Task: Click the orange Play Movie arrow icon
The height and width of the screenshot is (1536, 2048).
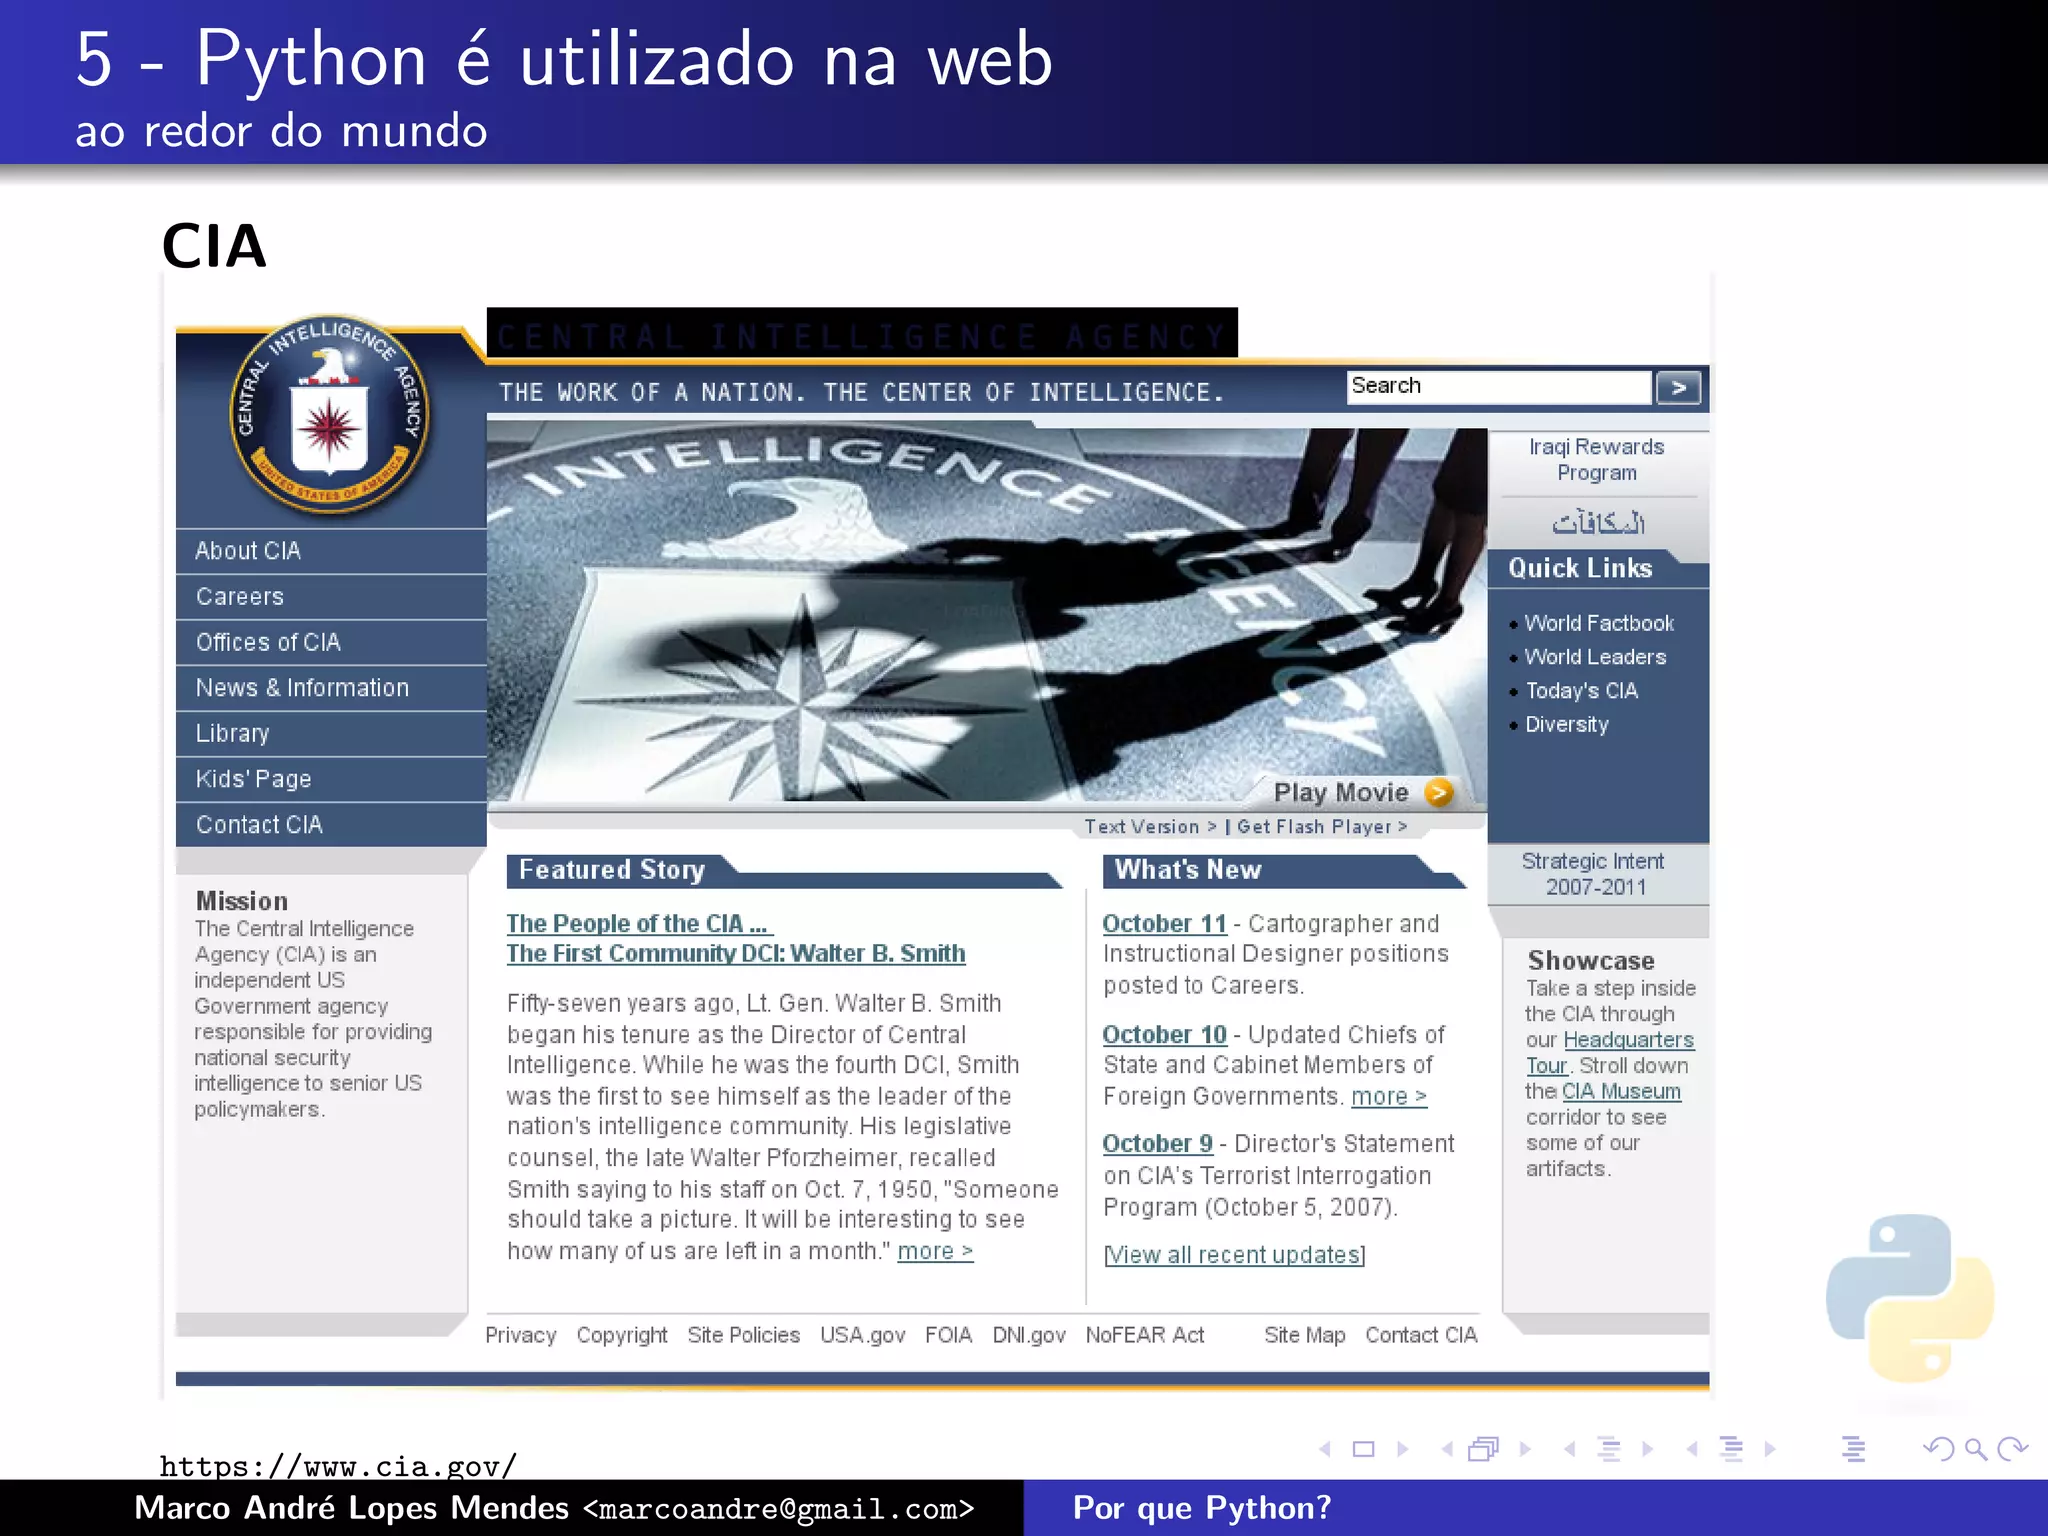Action: (x=1438, y=793)
